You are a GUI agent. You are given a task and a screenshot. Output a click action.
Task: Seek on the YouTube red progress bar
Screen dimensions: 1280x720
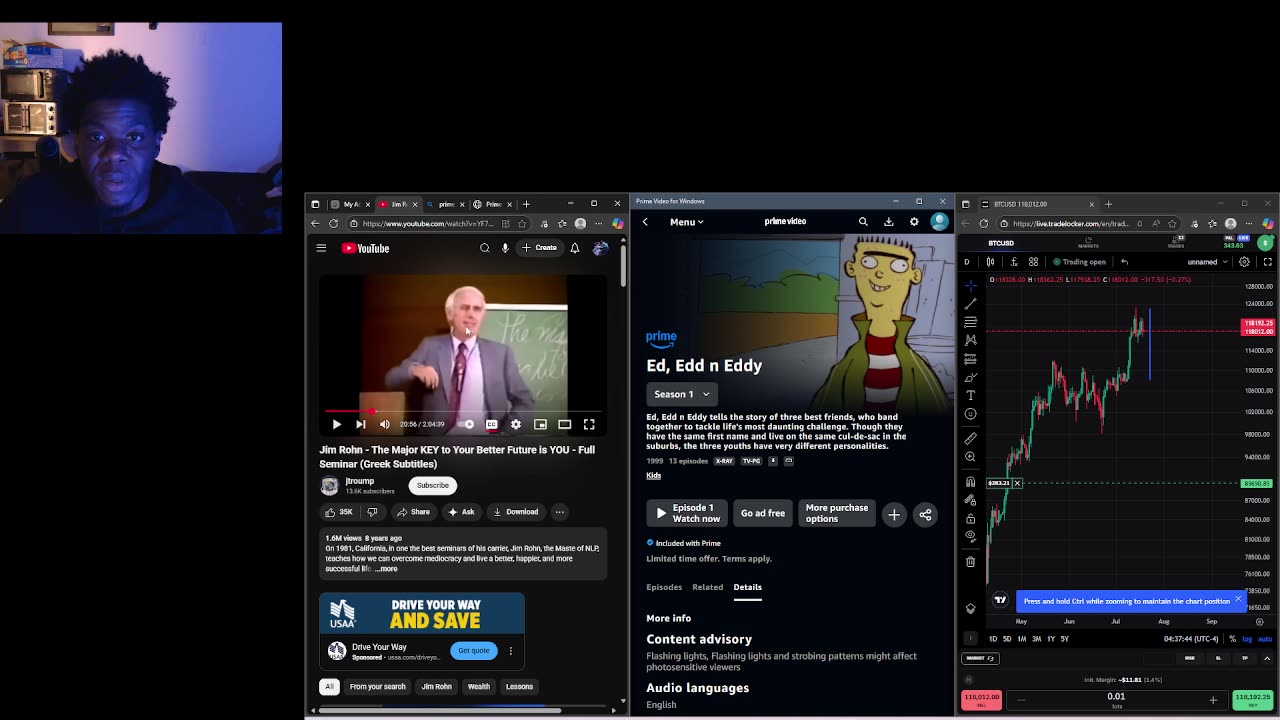click(463, 410)
